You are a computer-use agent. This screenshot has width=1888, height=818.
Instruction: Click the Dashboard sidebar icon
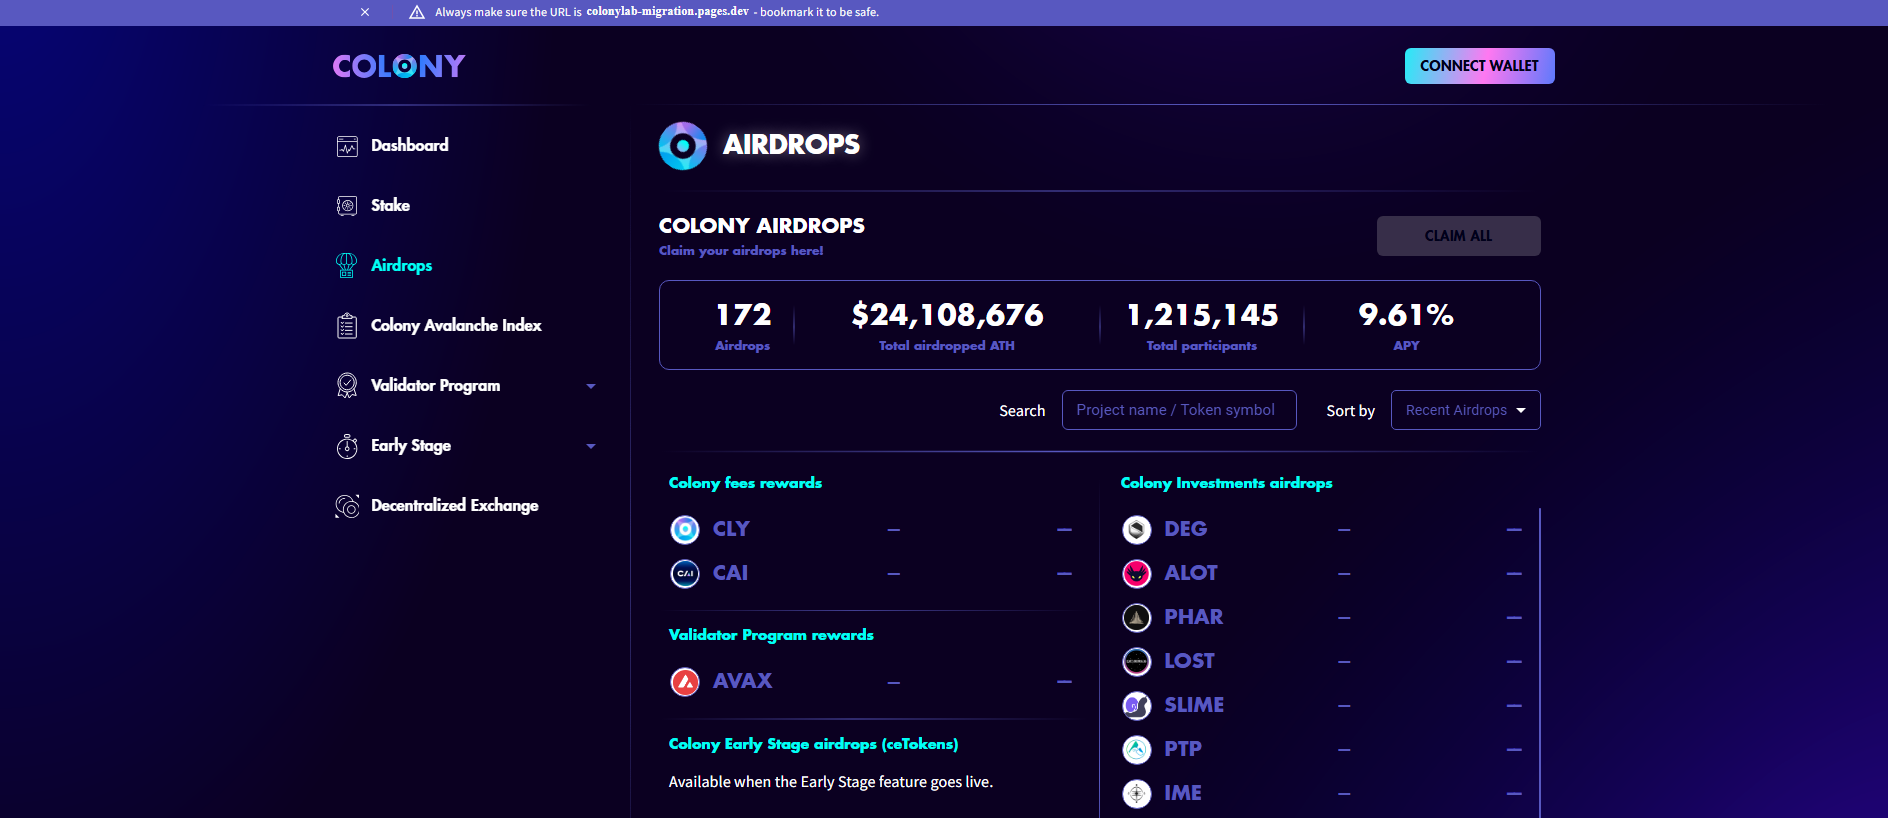(x=347, y=146)
